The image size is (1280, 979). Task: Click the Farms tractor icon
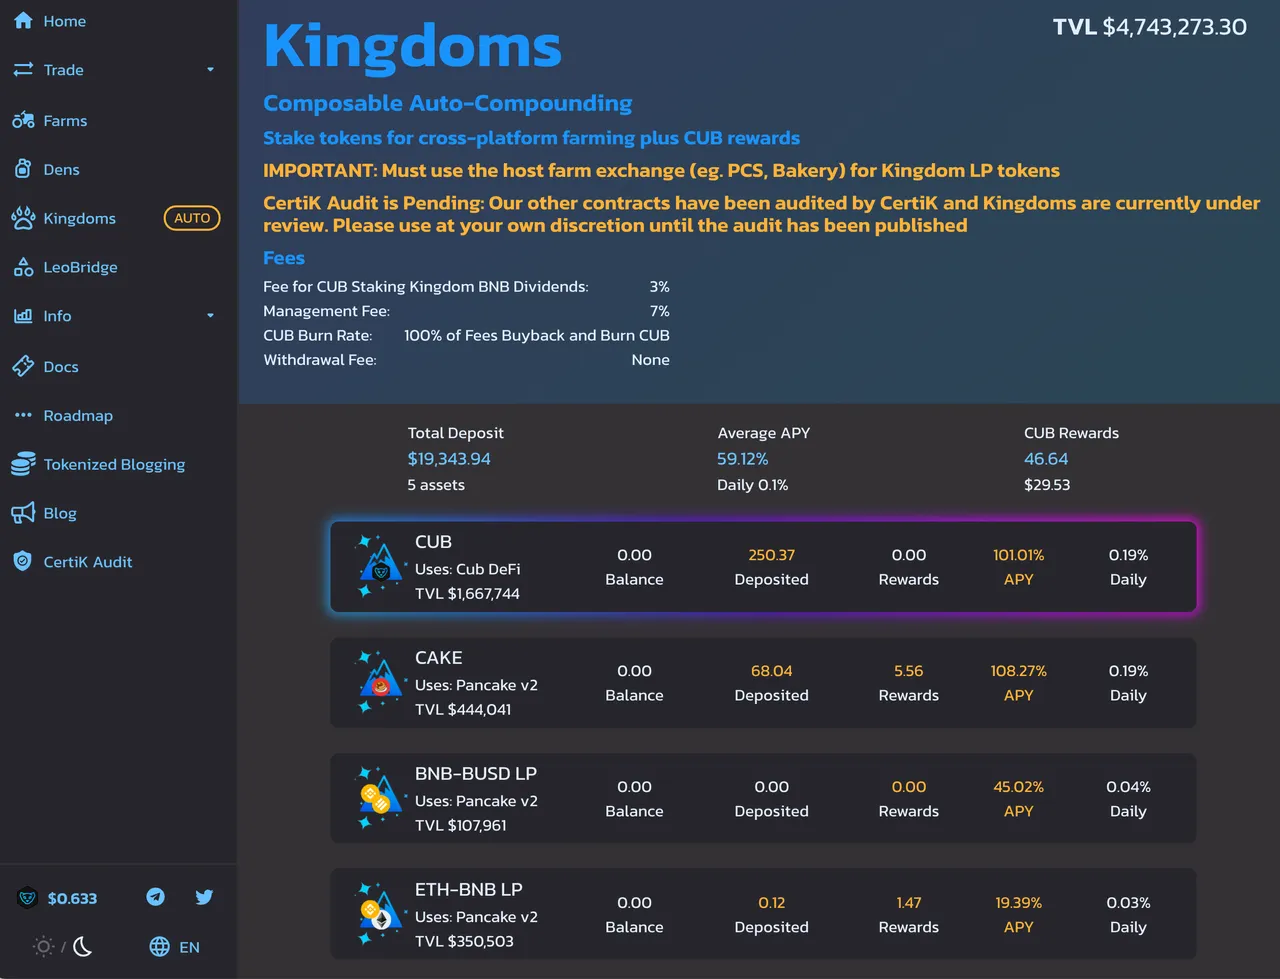23,121
